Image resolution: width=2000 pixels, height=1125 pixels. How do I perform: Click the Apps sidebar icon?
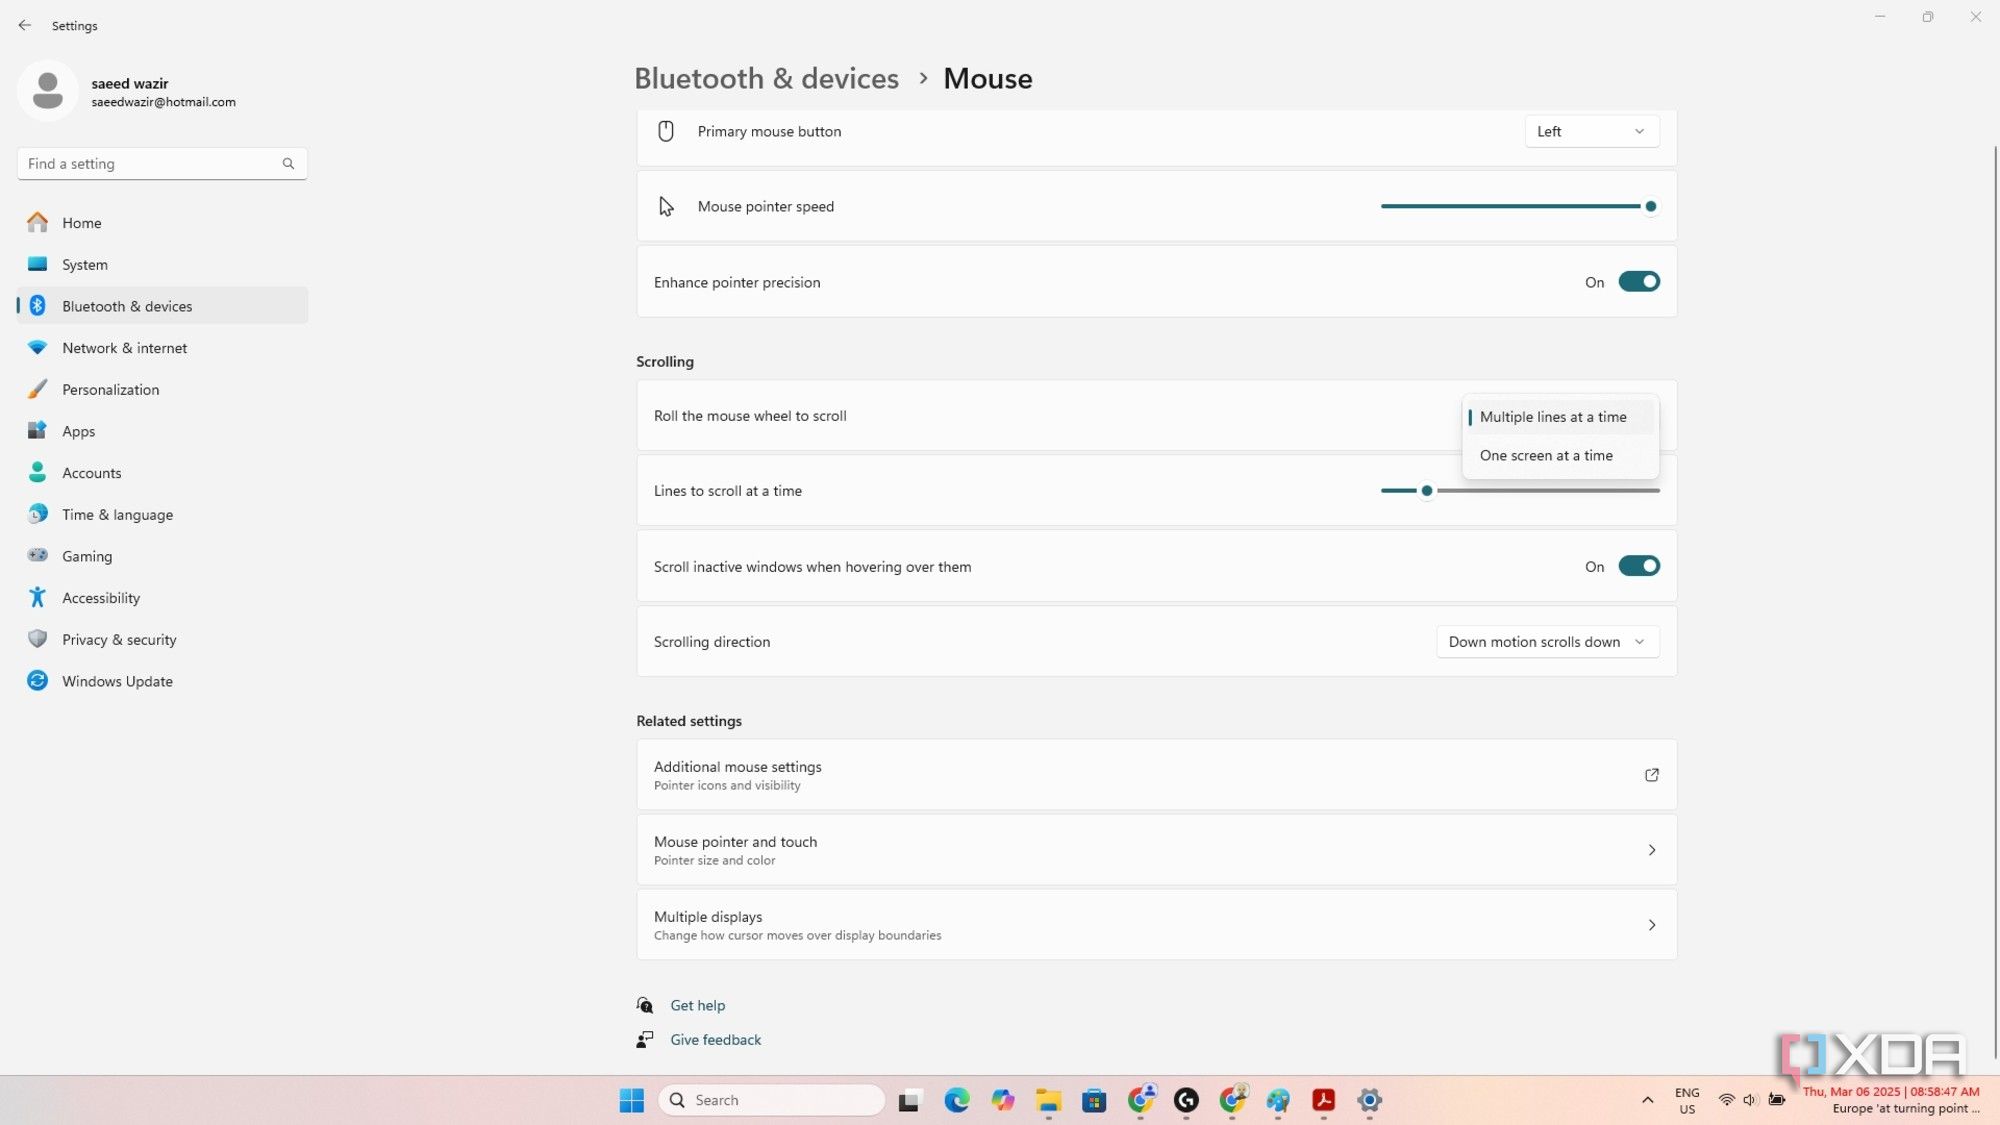pyautogui.click(x=37, y=431)
